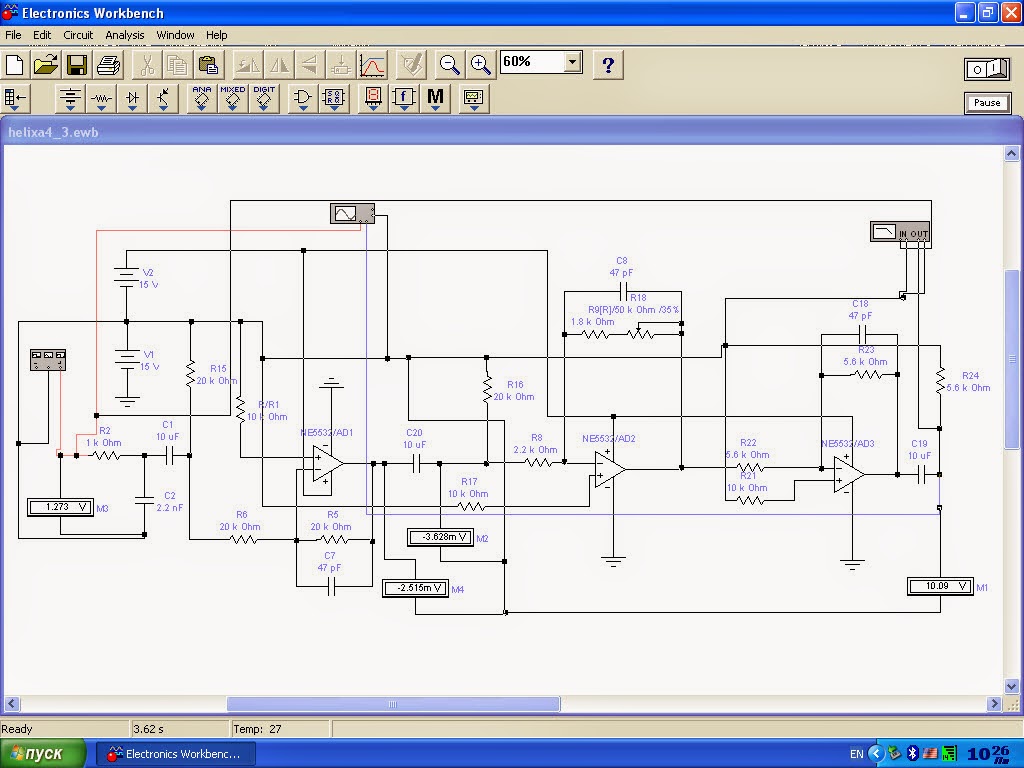
Task: Click the Zoom Out magnifier icon
Action: (x=450, y=65)
